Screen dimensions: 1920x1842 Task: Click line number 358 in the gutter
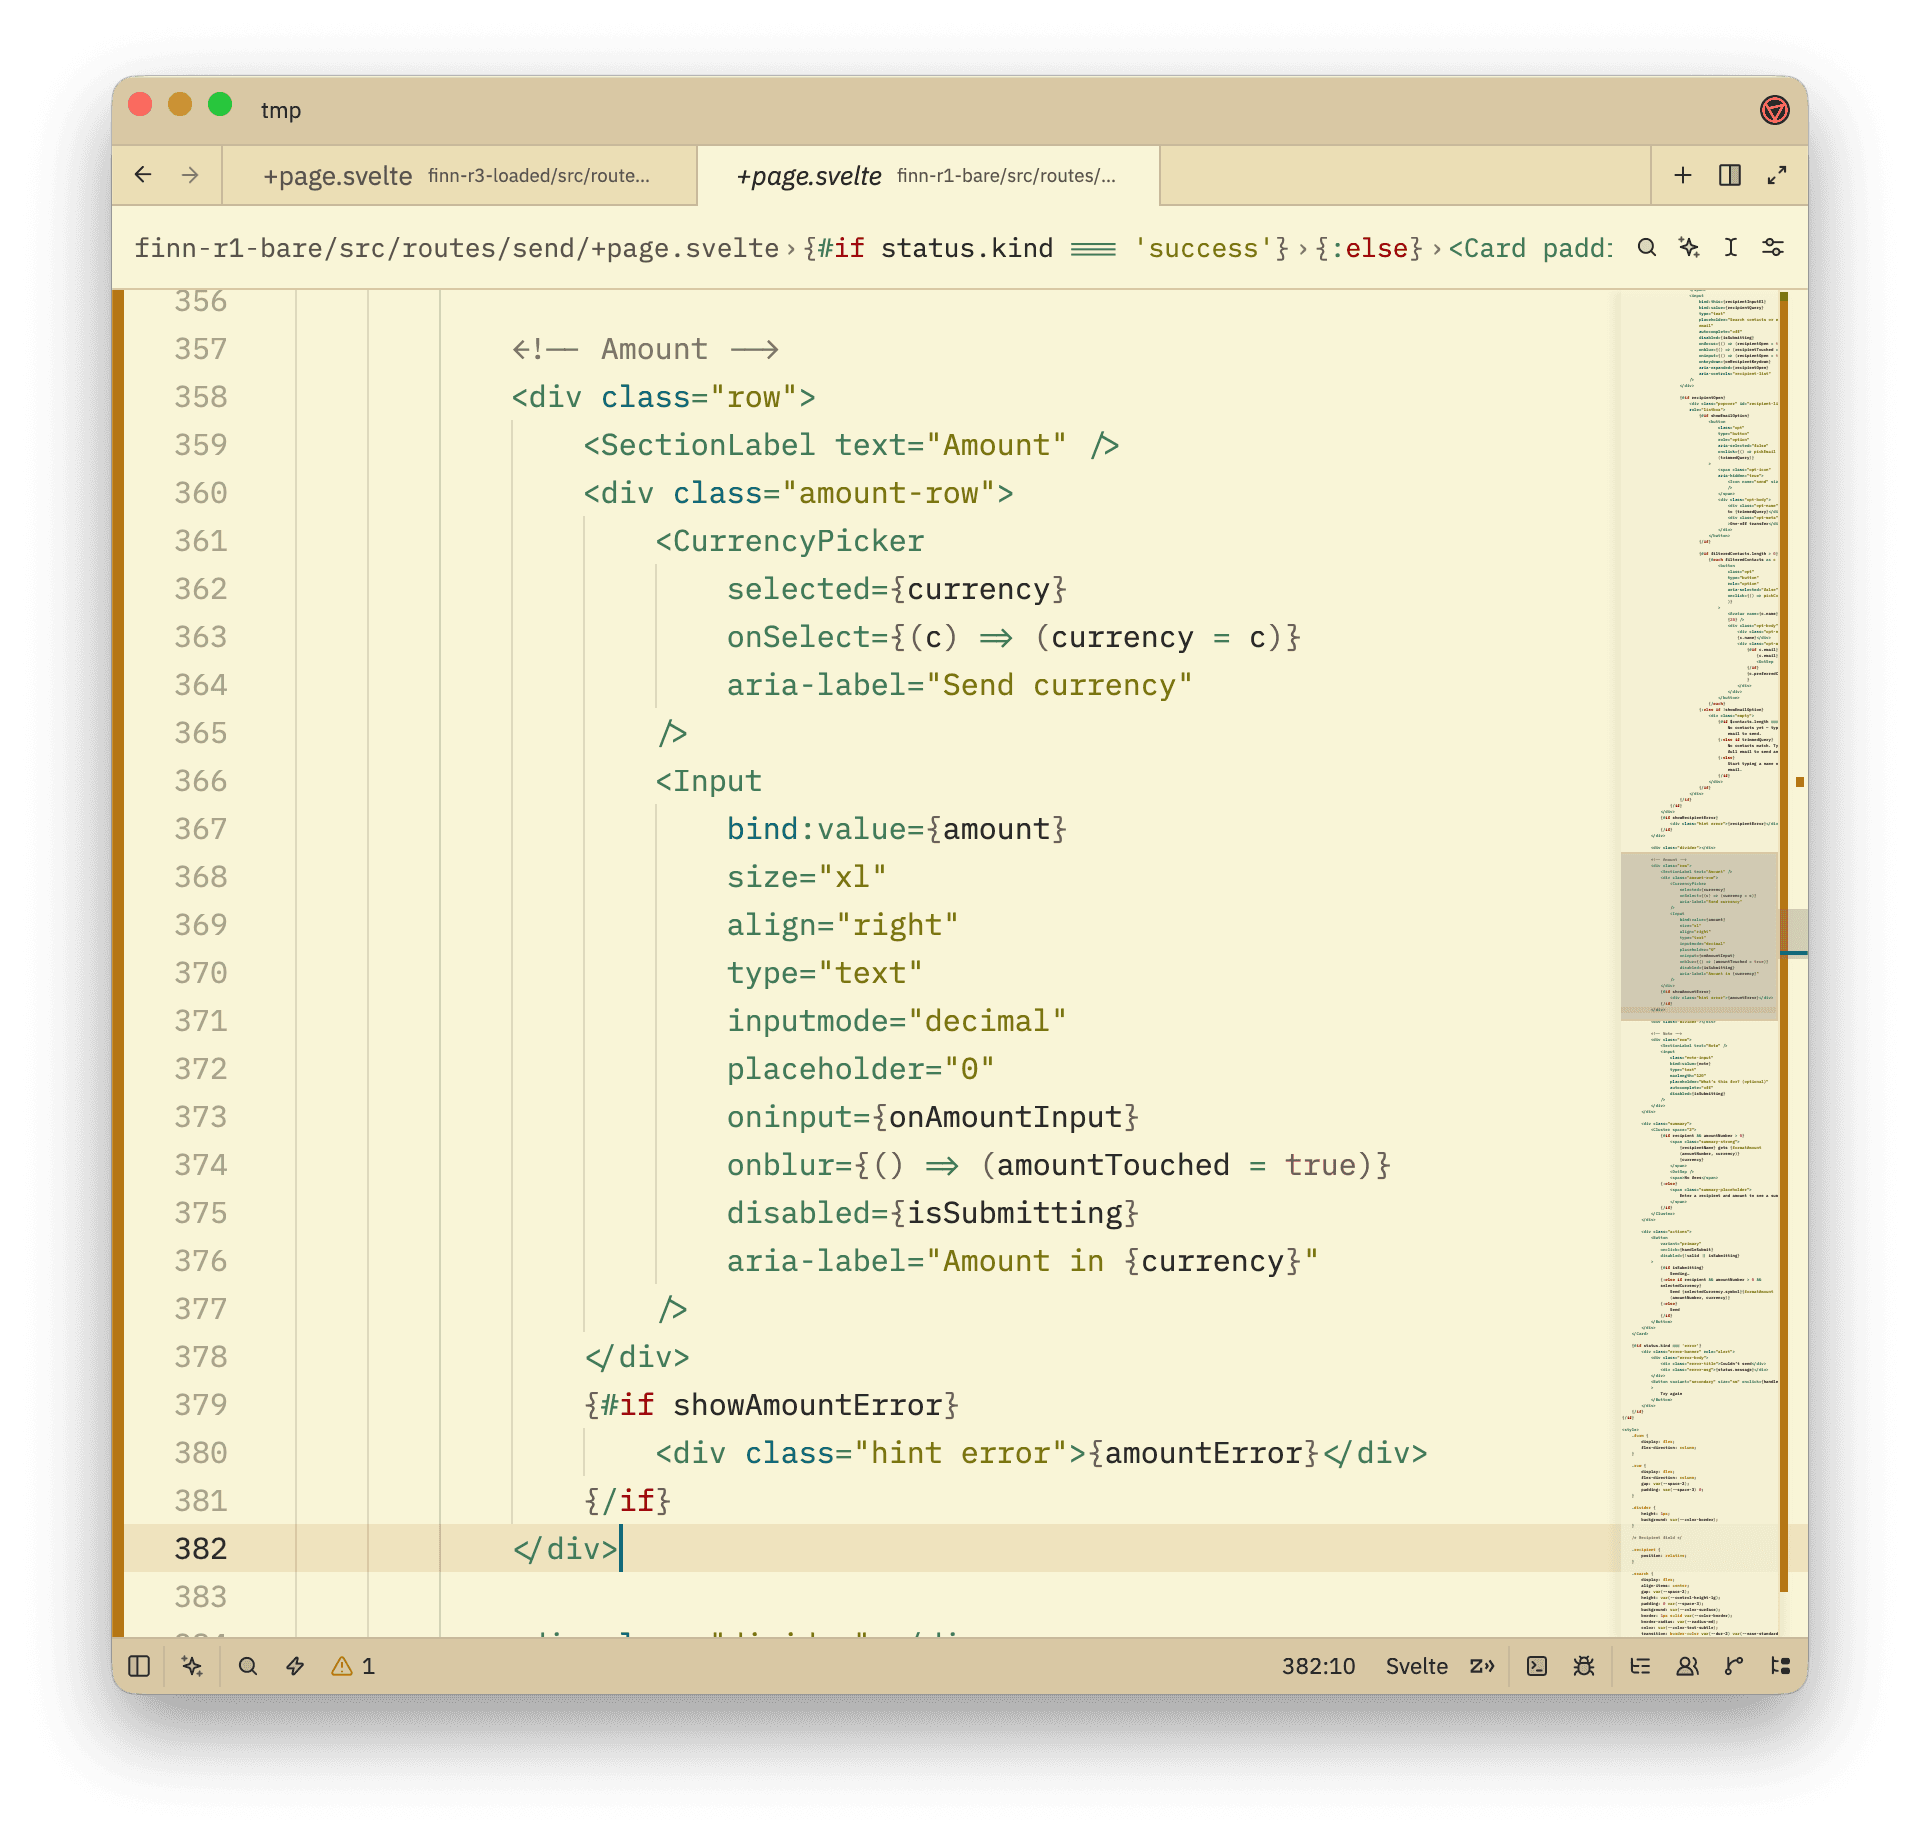pos(201,397)
